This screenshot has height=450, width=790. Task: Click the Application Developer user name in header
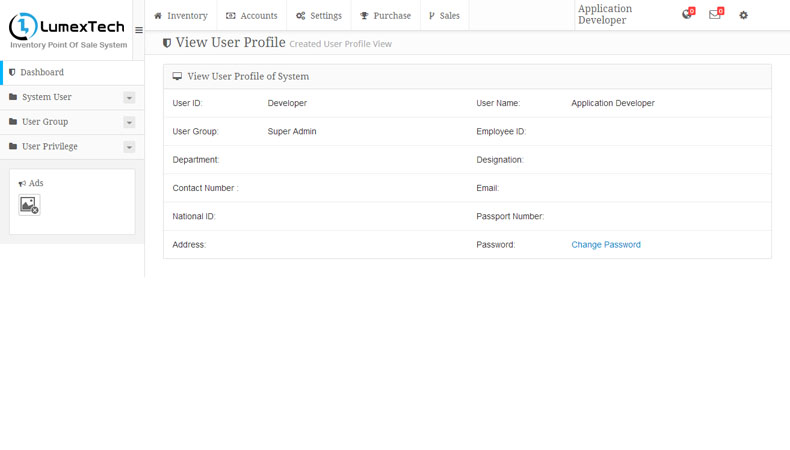[605, 14]
